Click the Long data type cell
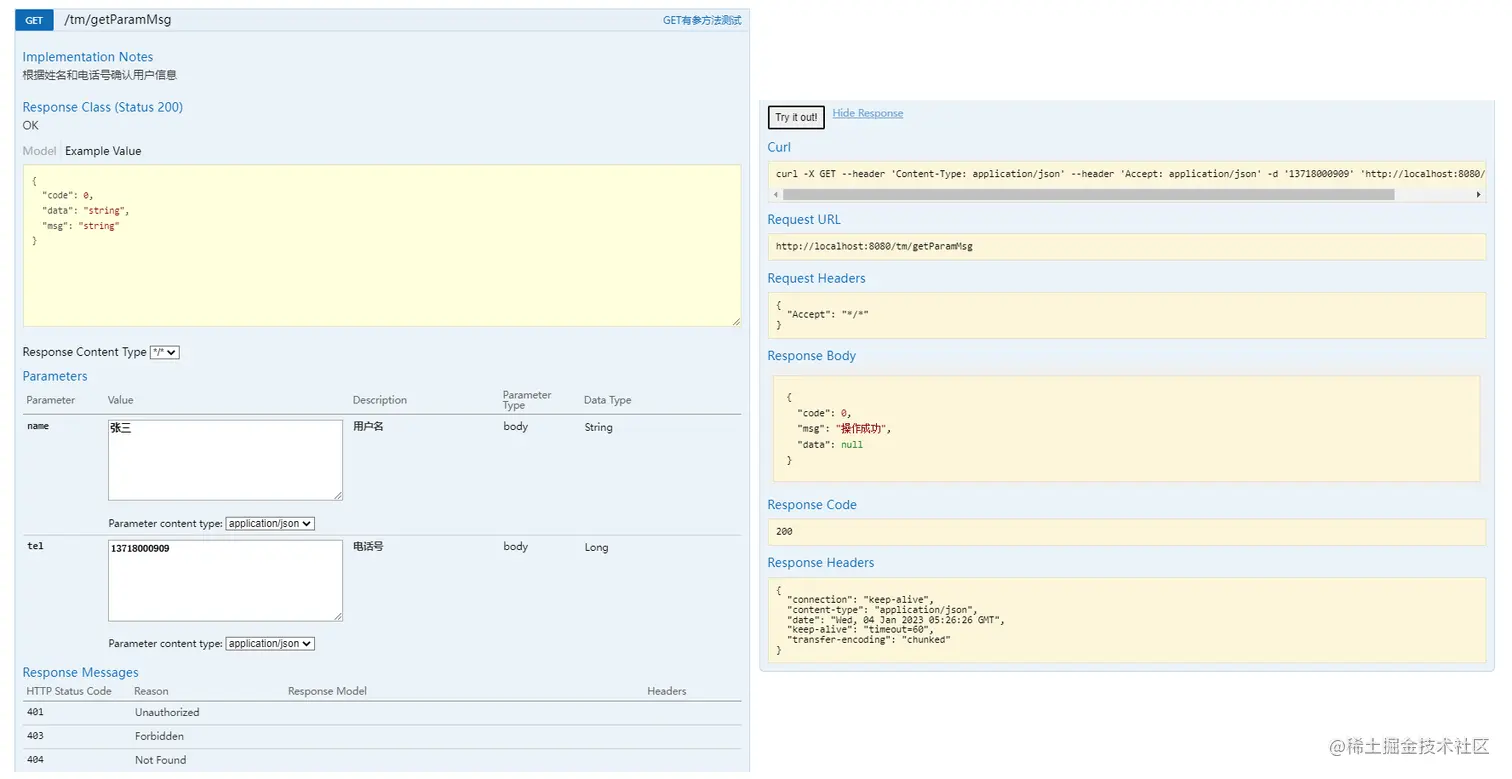 [596, 547]
